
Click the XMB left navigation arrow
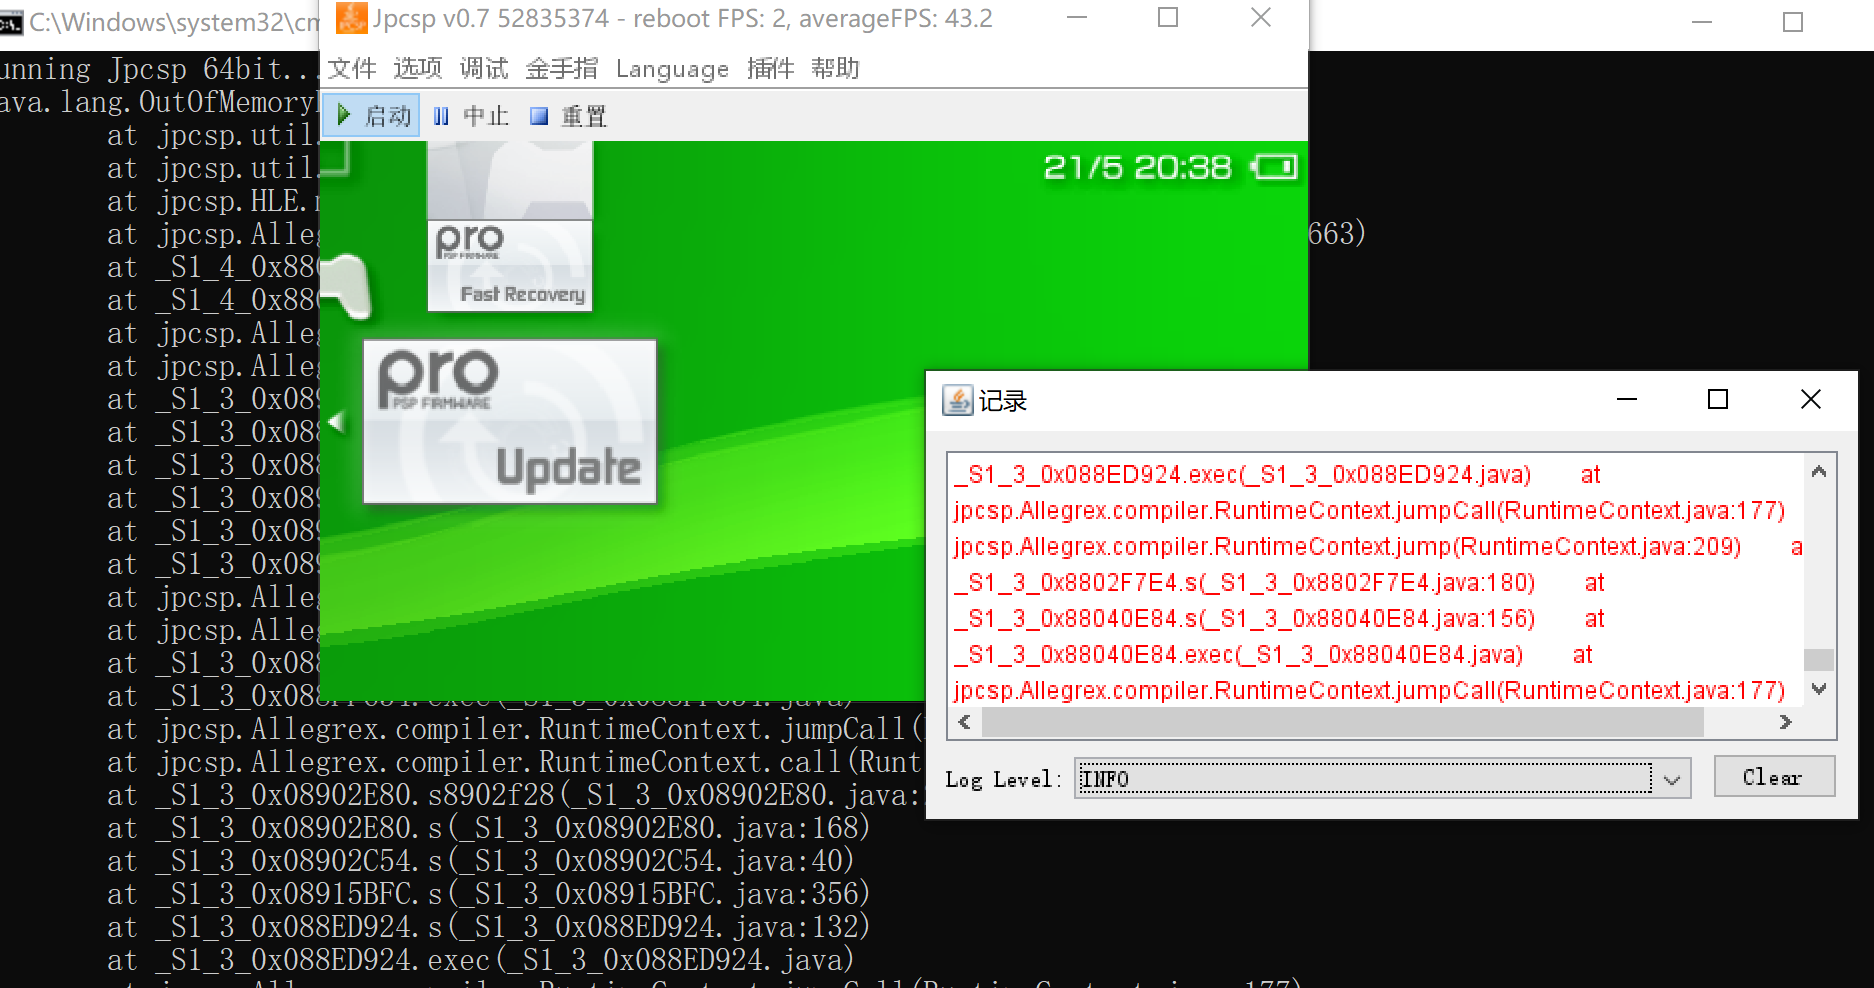337,422
